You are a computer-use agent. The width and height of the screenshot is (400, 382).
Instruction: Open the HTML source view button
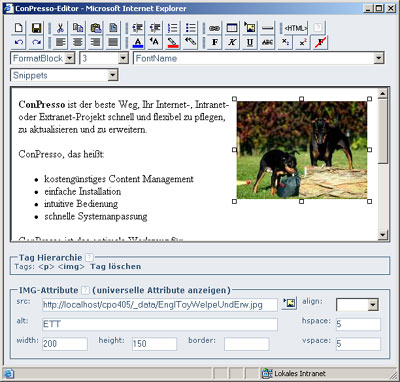[x=296, y=28]
